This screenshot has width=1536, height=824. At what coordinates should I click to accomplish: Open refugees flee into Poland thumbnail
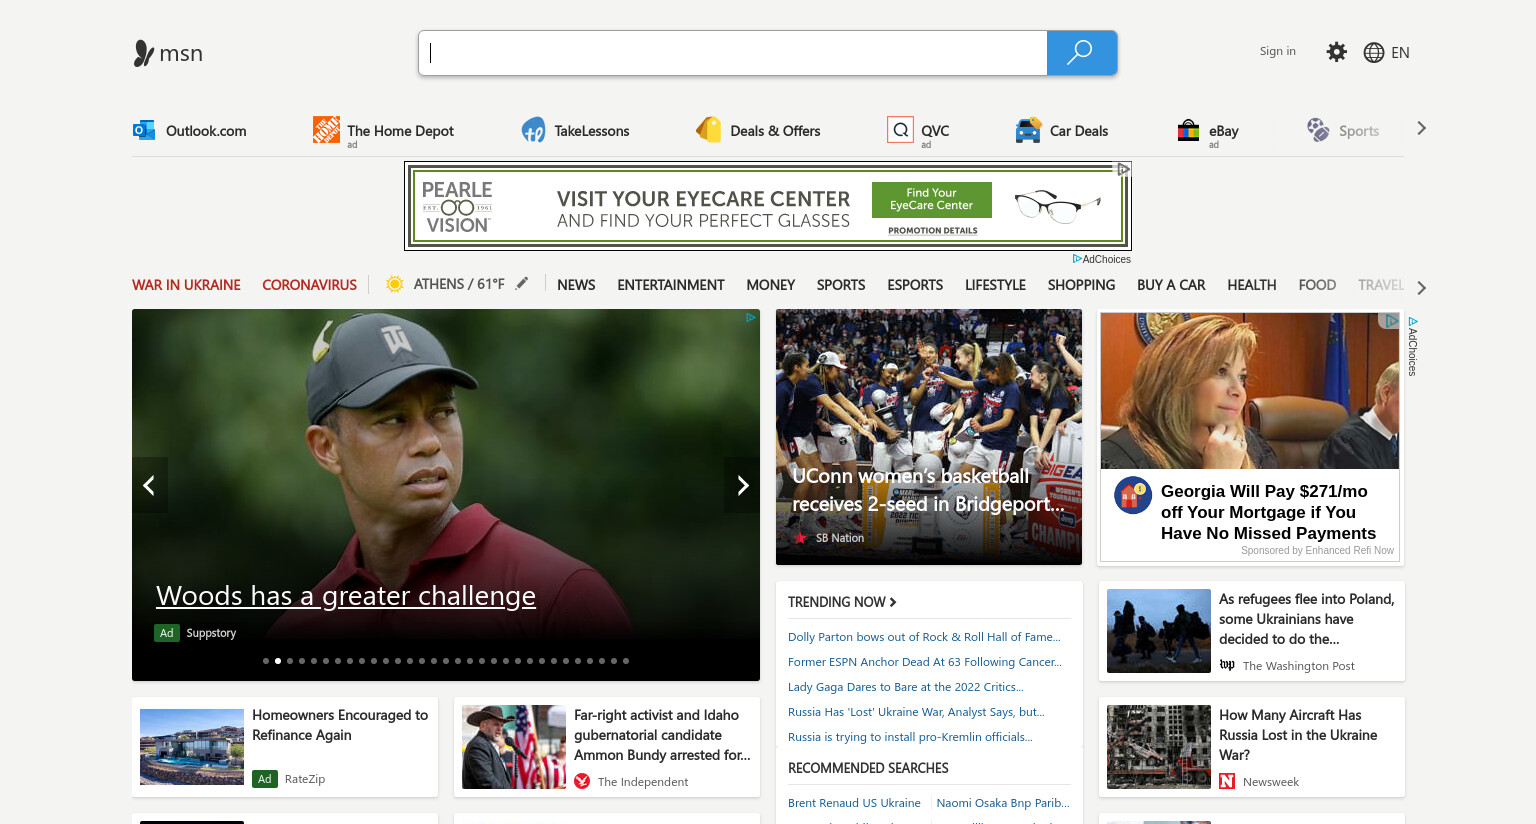(1159, 631)
